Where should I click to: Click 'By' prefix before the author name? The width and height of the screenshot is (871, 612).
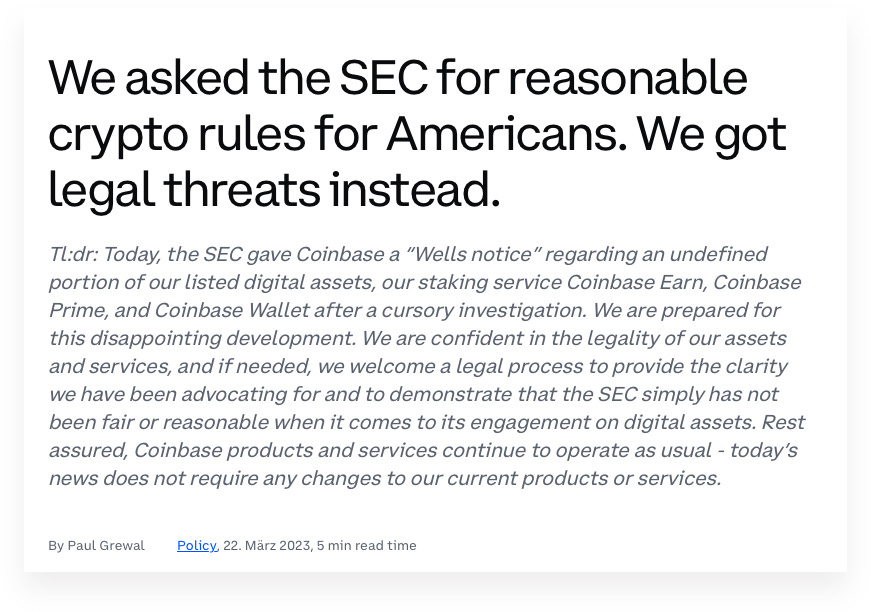[x=56, y=545]
